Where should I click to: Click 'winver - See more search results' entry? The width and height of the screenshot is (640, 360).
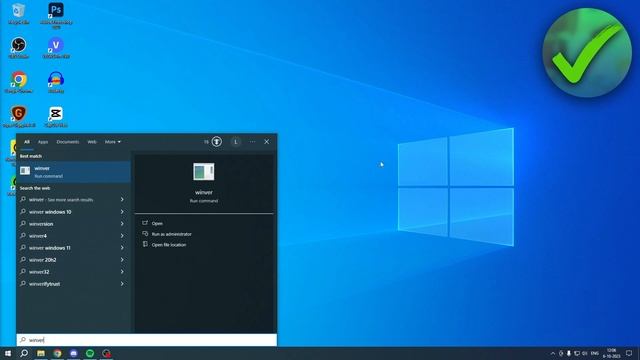tap(73, 200)
